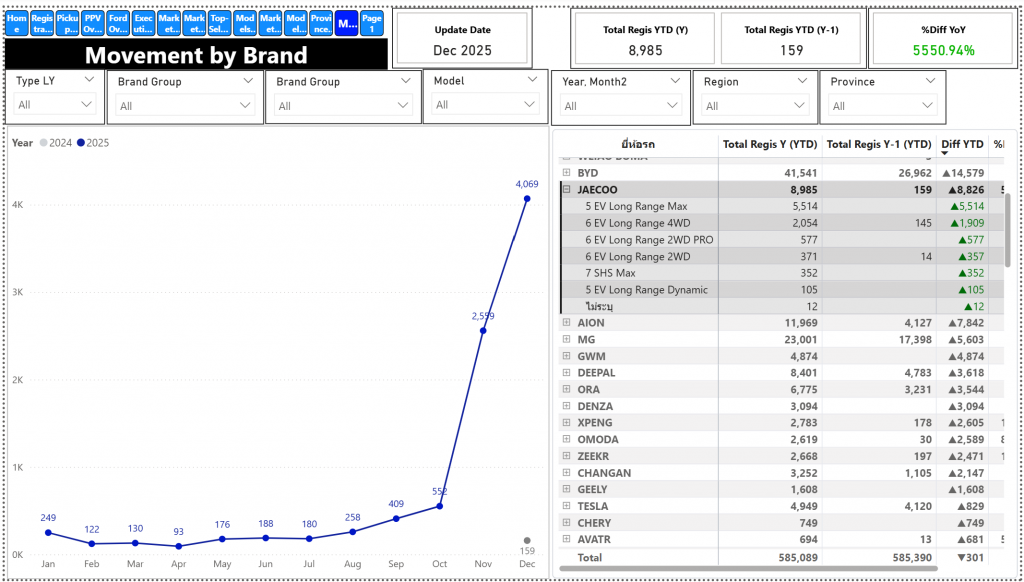Viewport: 1024px width, 582px height.
Task: Collapse the JAECOO brand row
Action: coord(567,189)
